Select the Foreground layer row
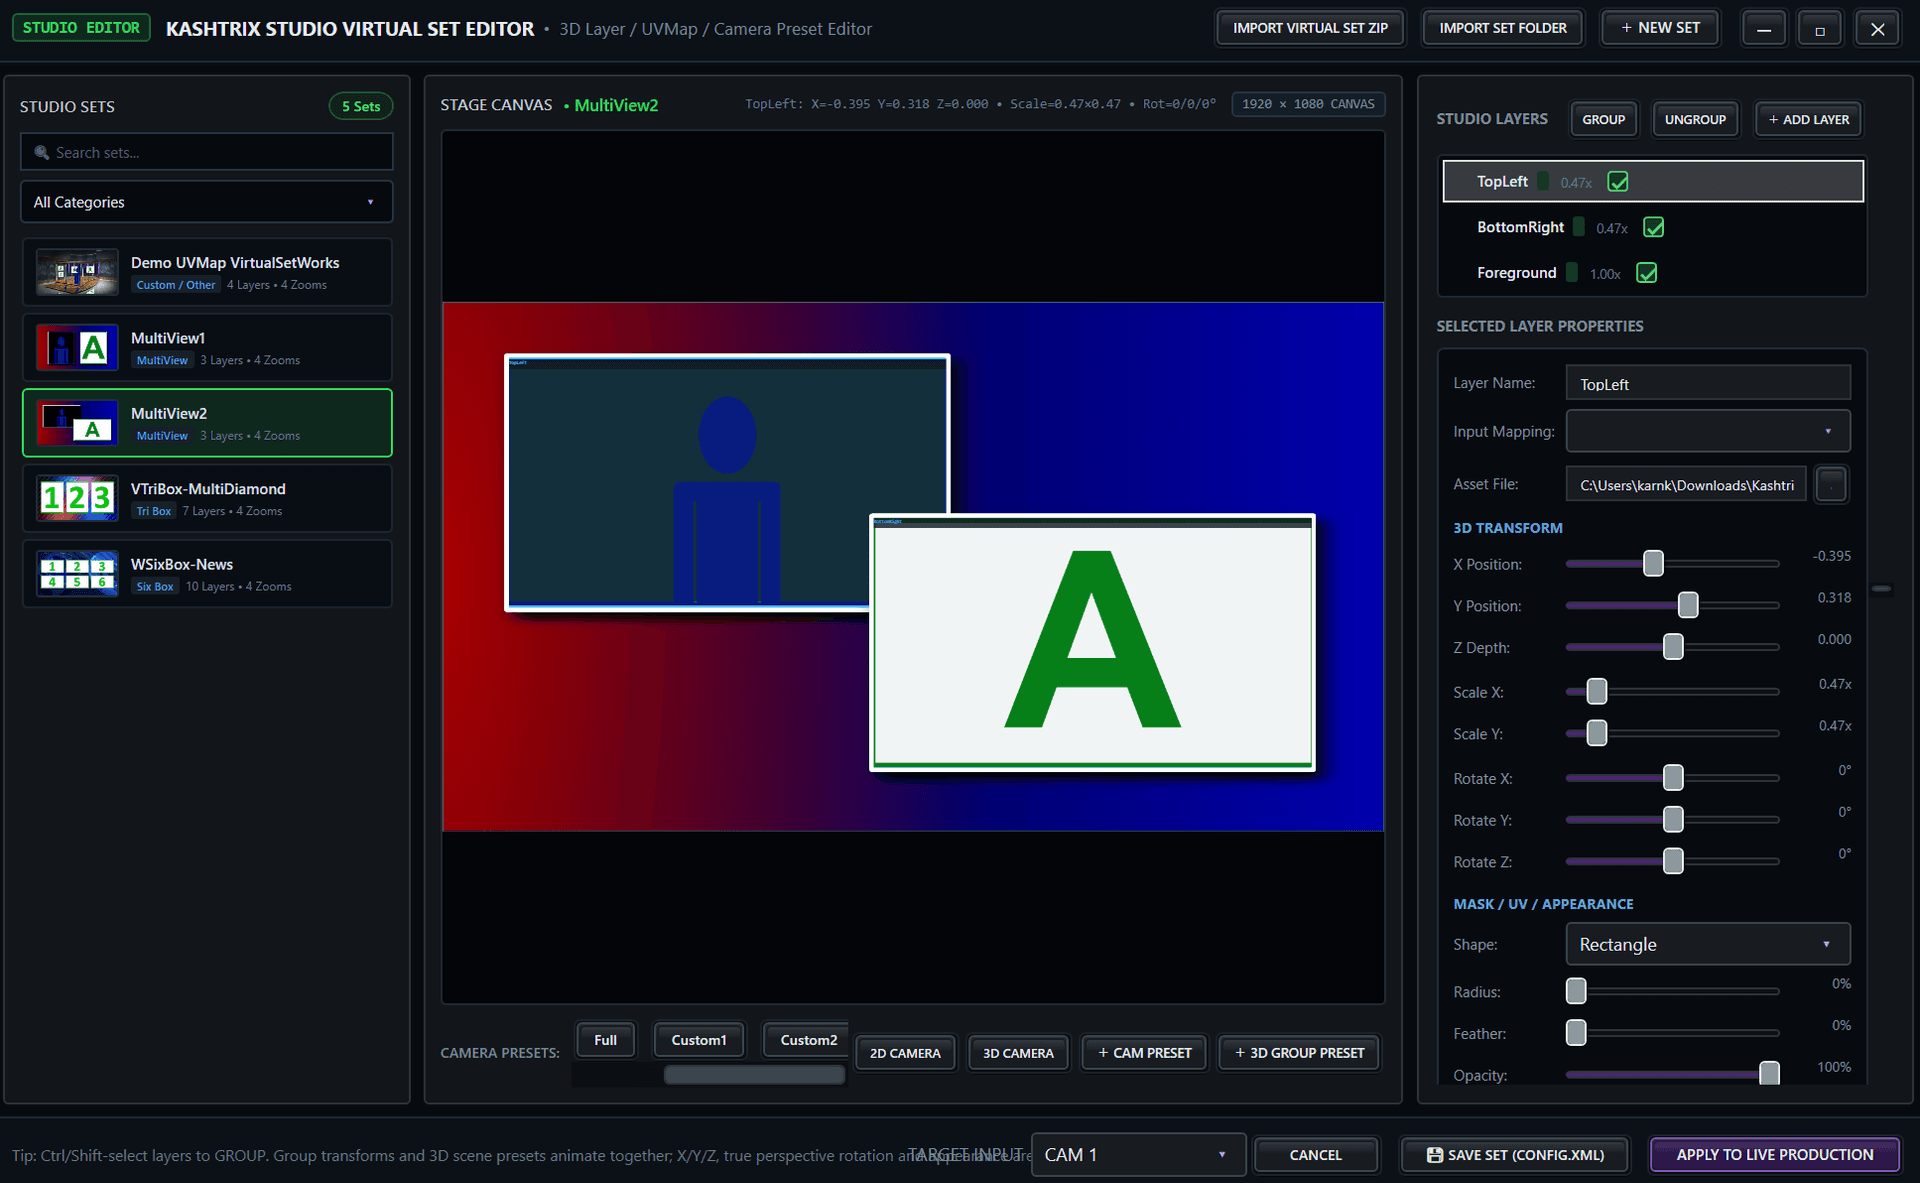 [1653, 273]
